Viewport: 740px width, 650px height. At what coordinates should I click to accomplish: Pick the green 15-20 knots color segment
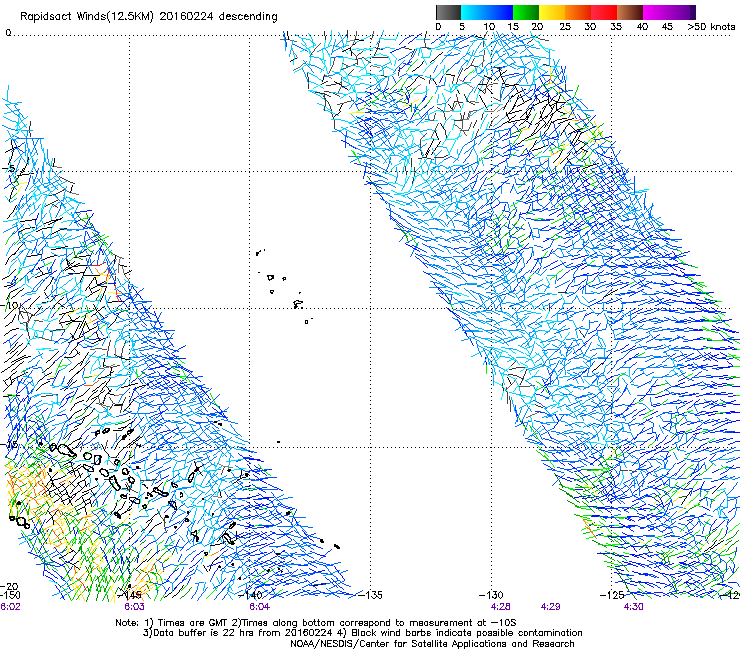point(526,12)
